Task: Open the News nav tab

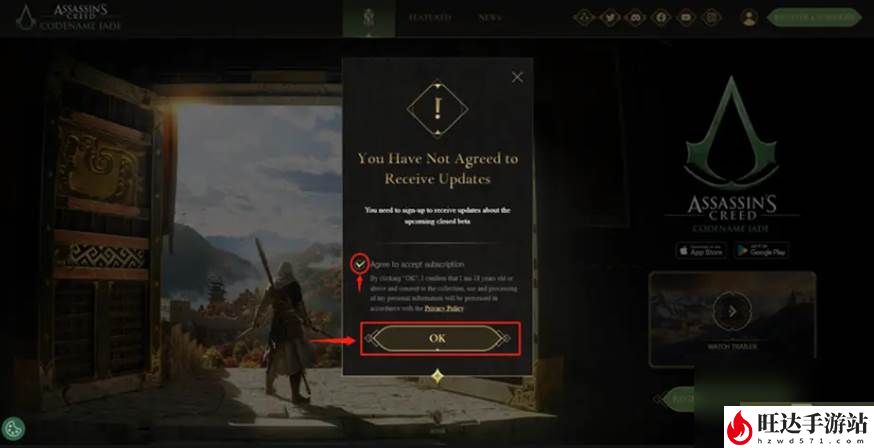Action: point(490,18)
